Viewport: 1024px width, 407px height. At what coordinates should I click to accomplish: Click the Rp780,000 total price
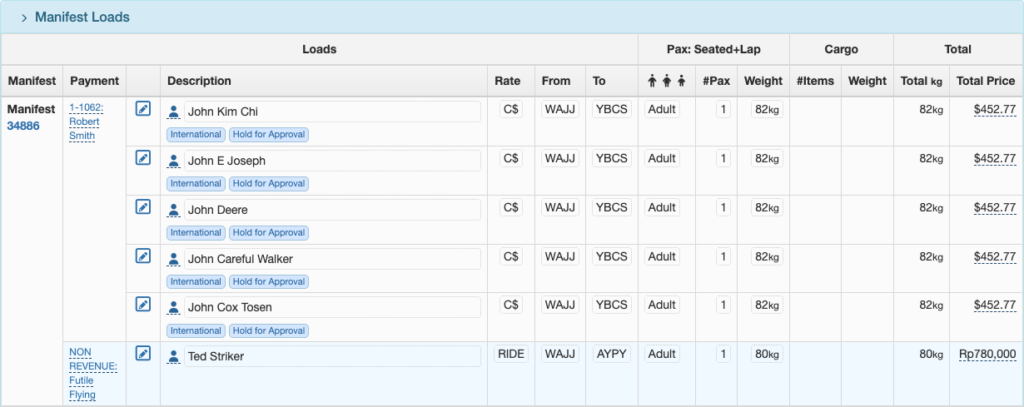tap(986, 354)
